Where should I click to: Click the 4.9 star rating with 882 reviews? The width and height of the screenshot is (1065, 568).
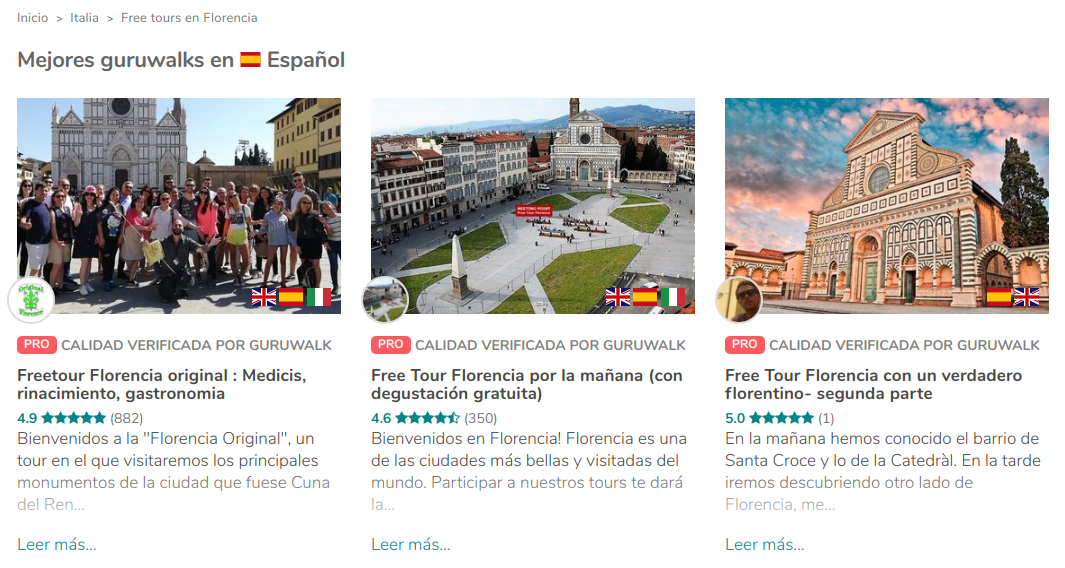click(80, 418)
